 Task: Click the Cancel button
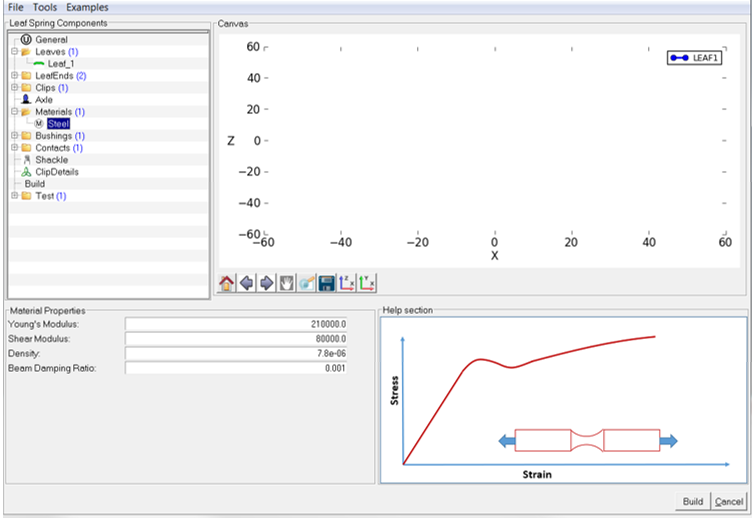click(x=729, y=501)
